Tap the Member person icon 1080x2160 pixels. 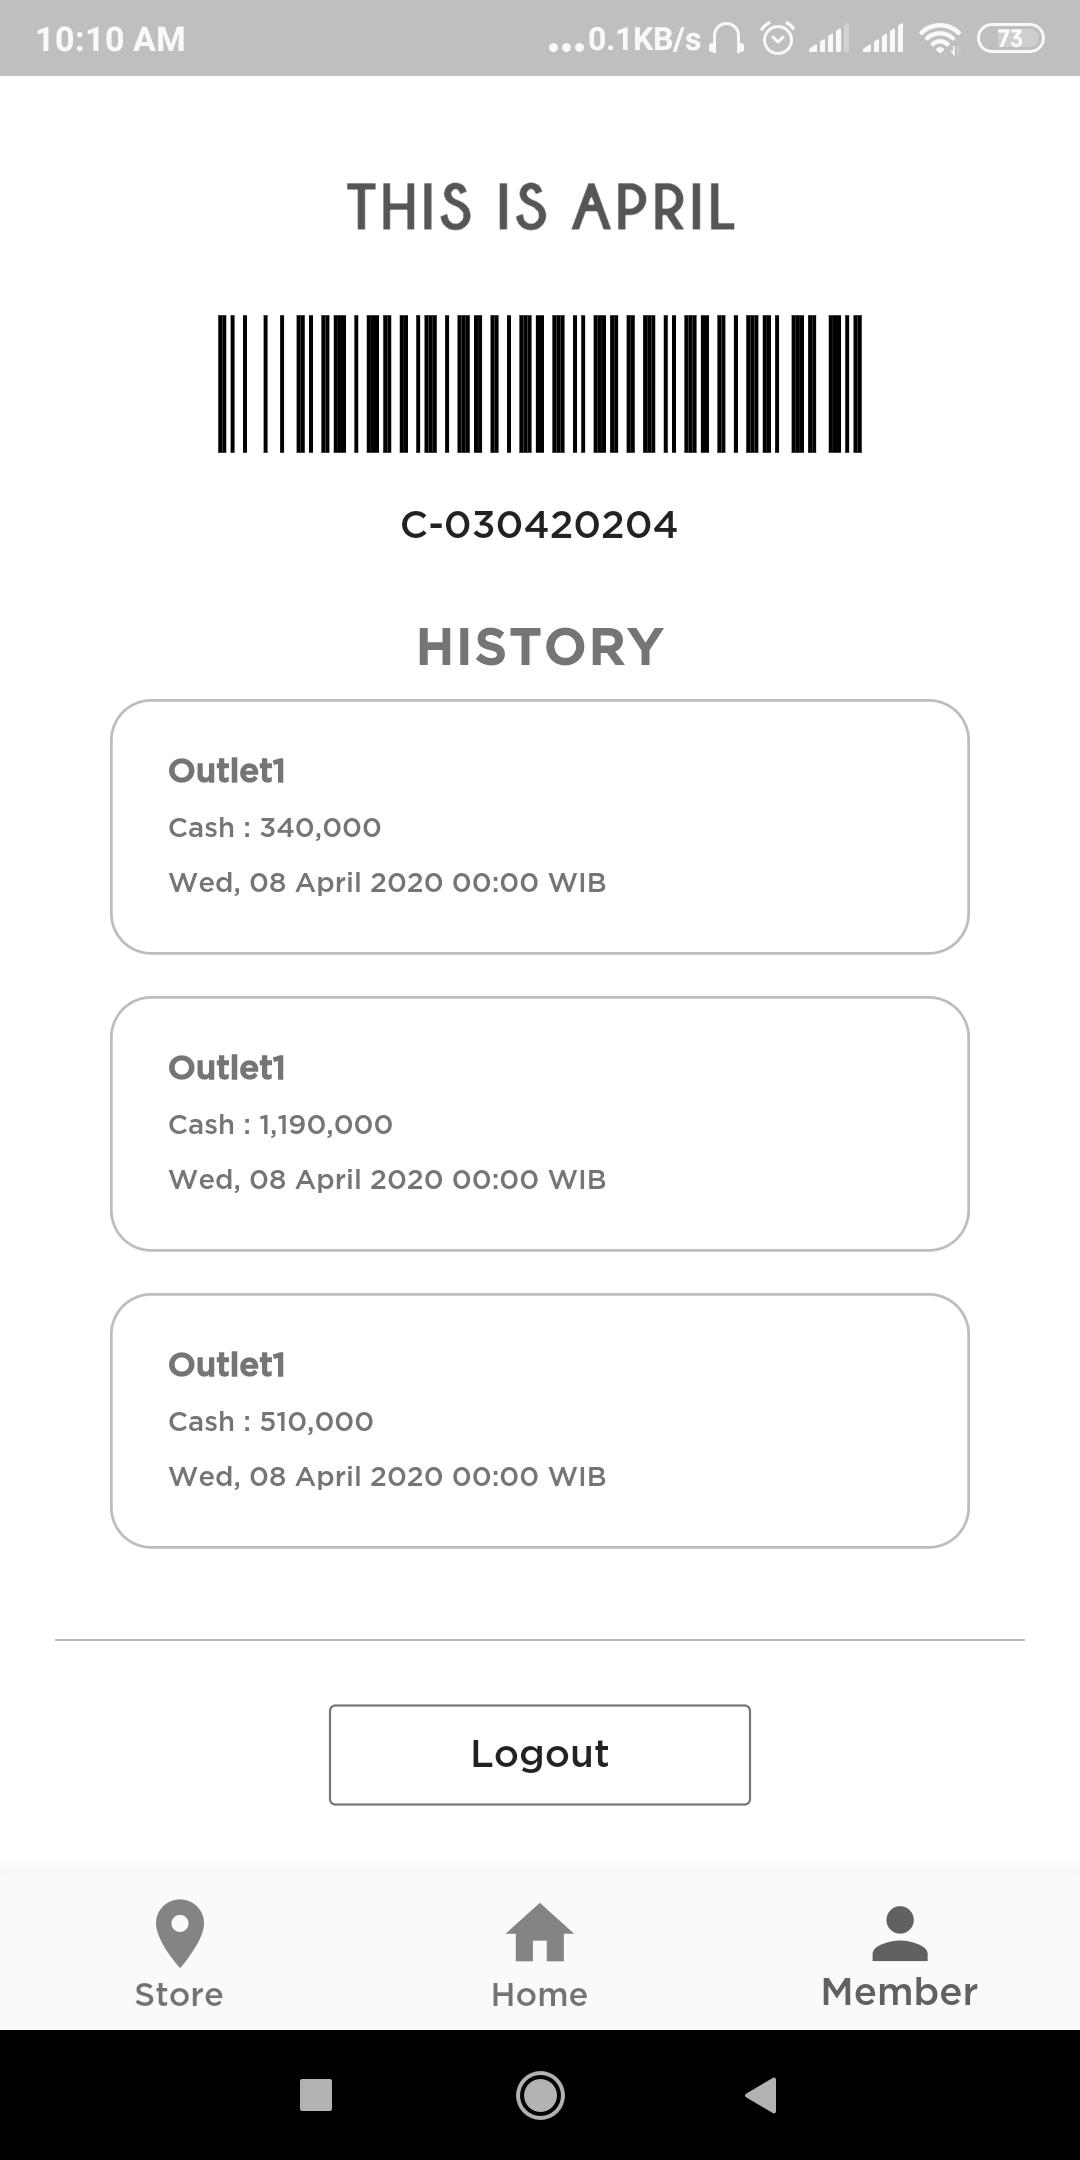[900, 1933]
